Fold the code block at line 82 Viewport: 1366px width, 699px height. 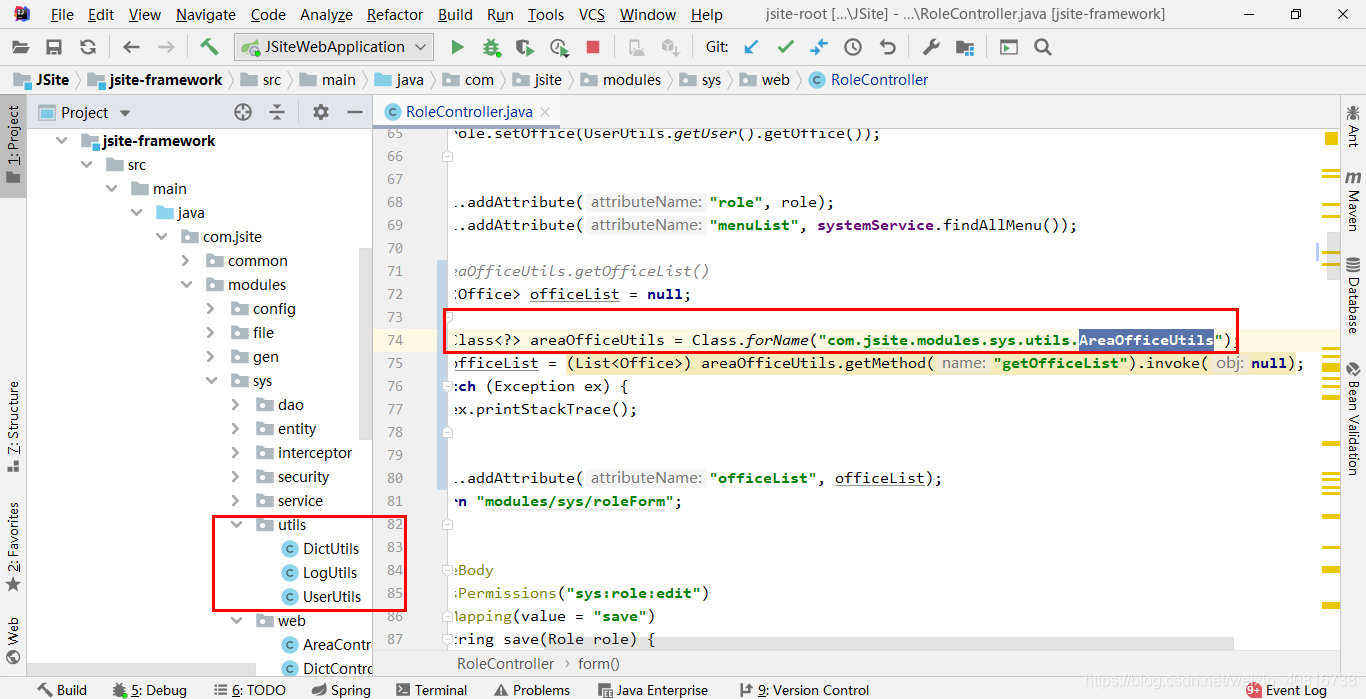click(x=447, y=524)
